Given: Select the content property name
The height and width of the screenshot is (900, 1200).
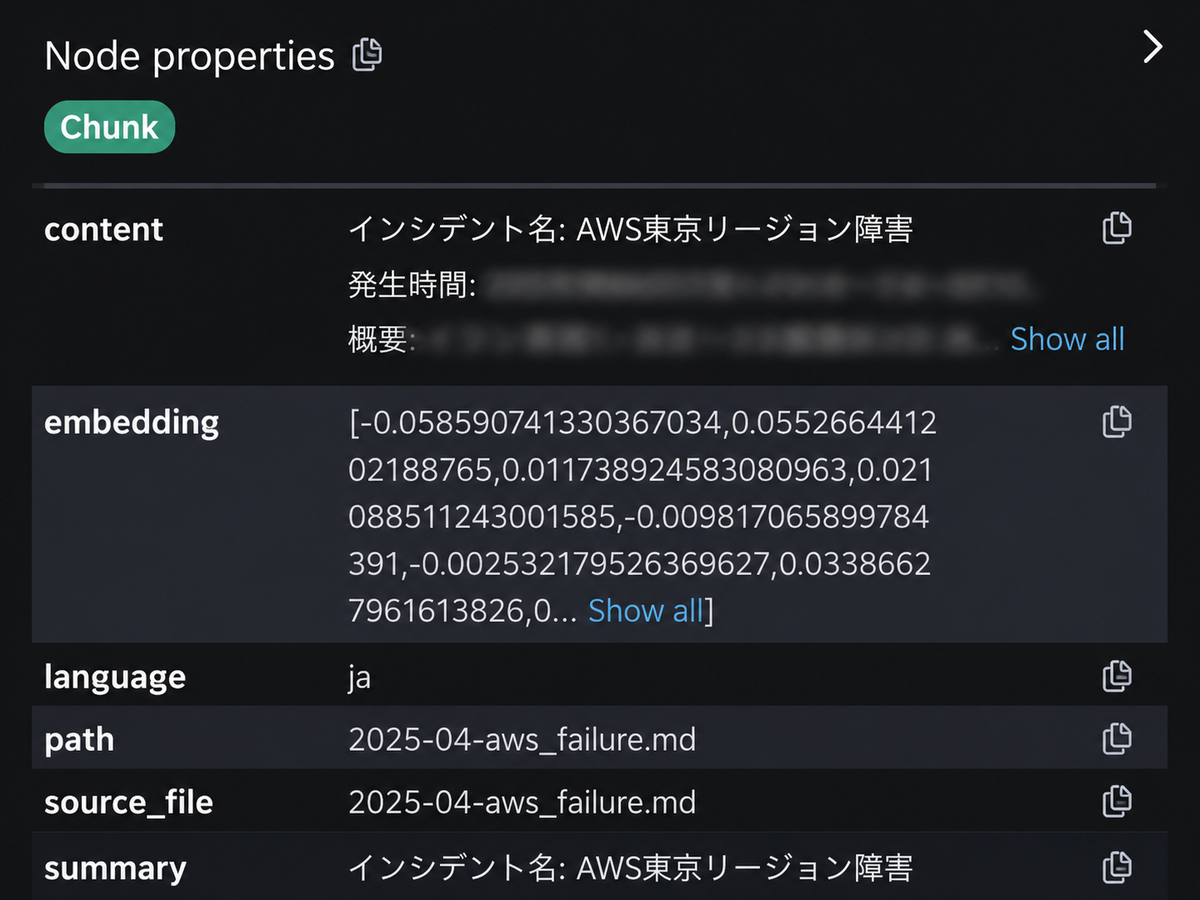Looking at the screenshot, I should 104,229.
